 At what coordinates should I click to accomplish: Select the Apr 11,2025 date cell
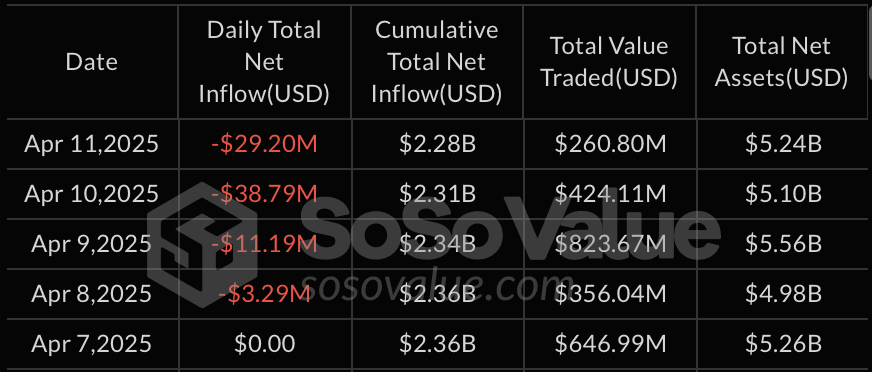[92, 145]
